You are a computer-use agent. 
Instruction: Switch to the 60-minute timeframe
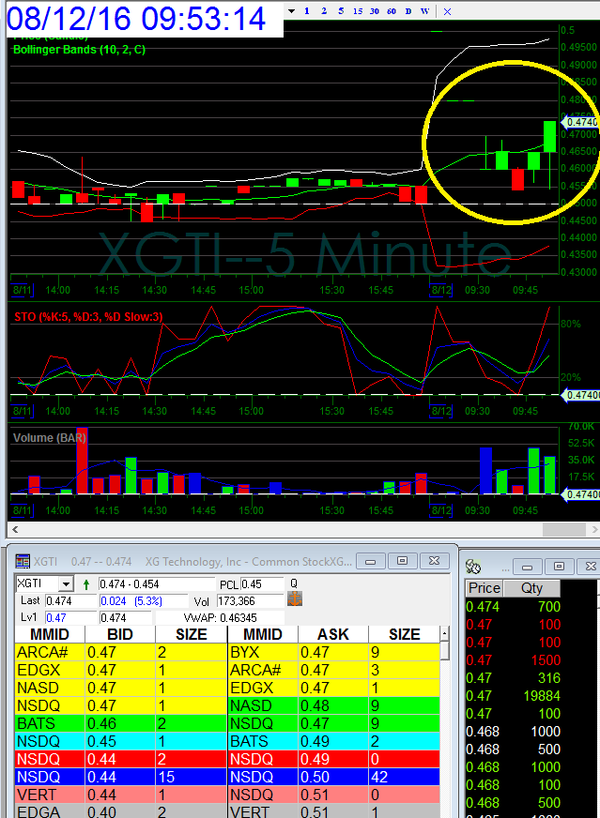[x=391, y=11]
